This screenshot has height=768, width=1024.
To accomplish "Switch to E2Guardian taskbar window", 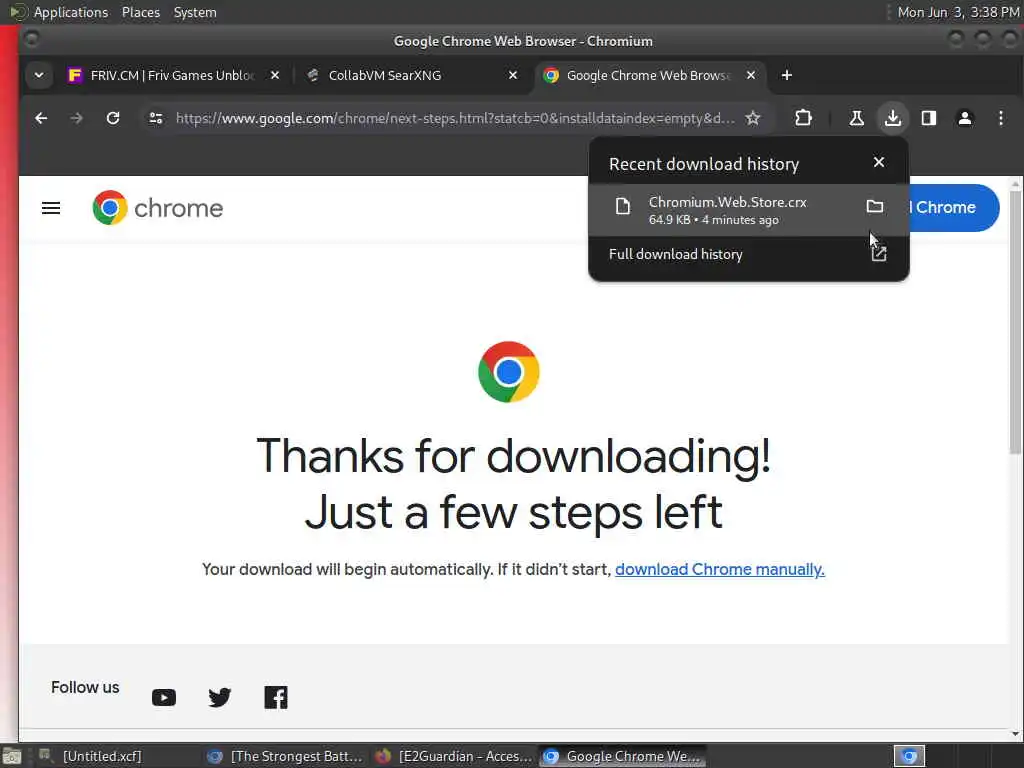I will (456, 756).
